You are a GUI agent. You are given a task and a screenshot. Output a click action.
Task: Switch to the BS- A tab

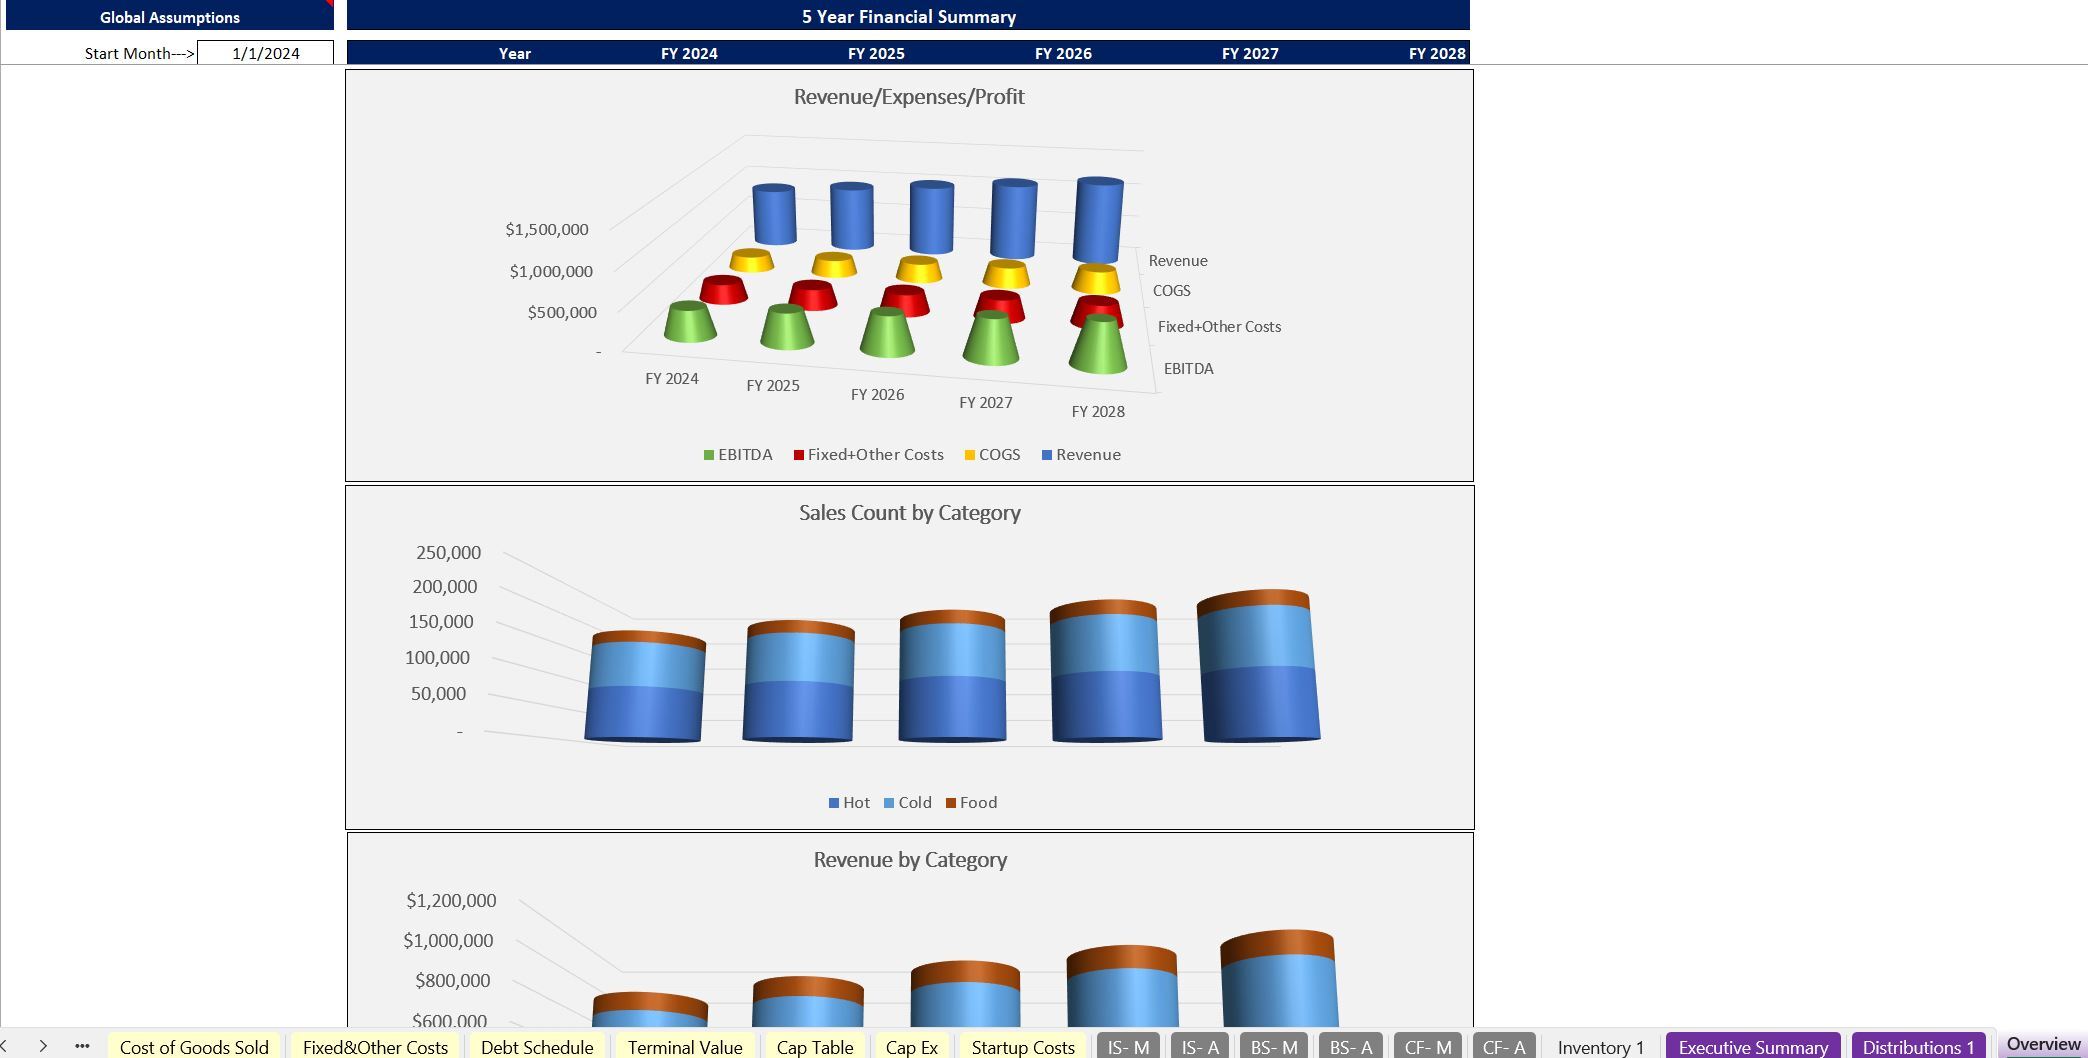(x=1351, y=1046)
